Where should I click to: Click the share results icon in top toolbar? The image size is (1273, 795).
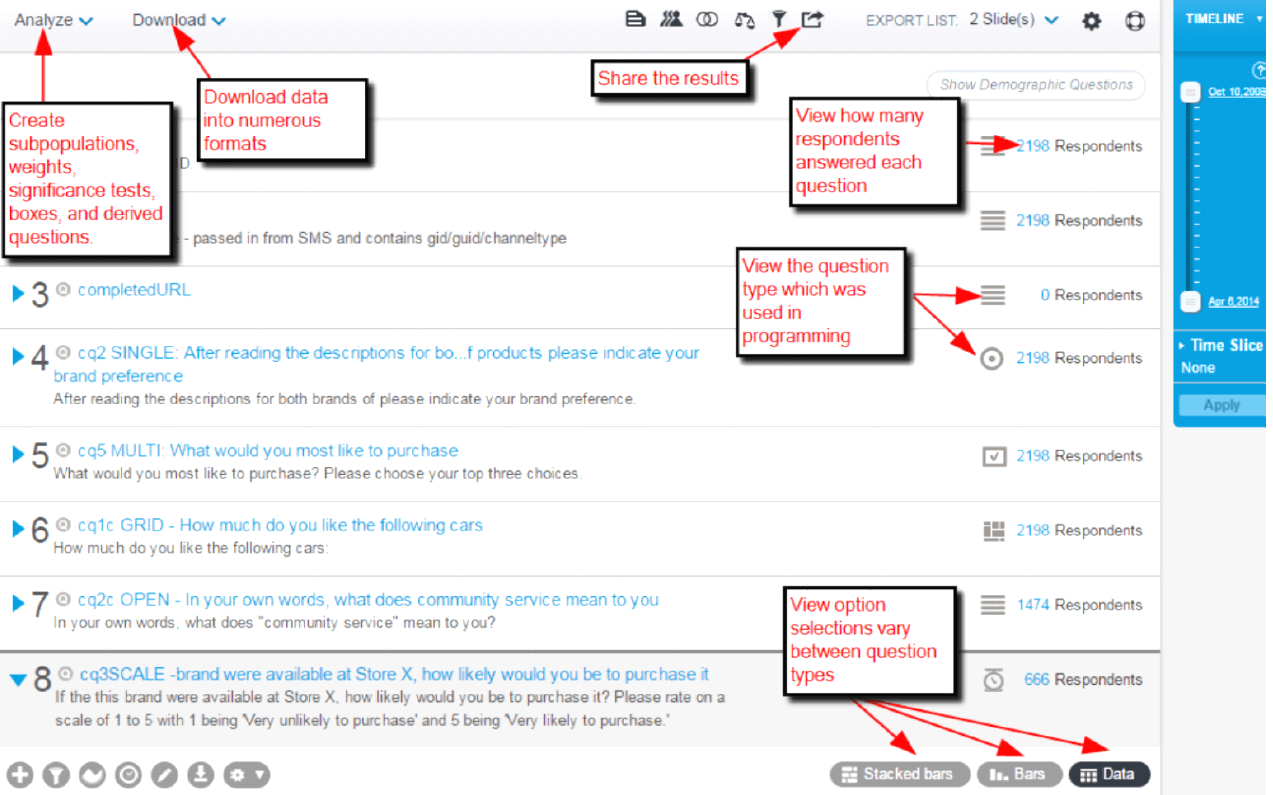coord(812,19)
